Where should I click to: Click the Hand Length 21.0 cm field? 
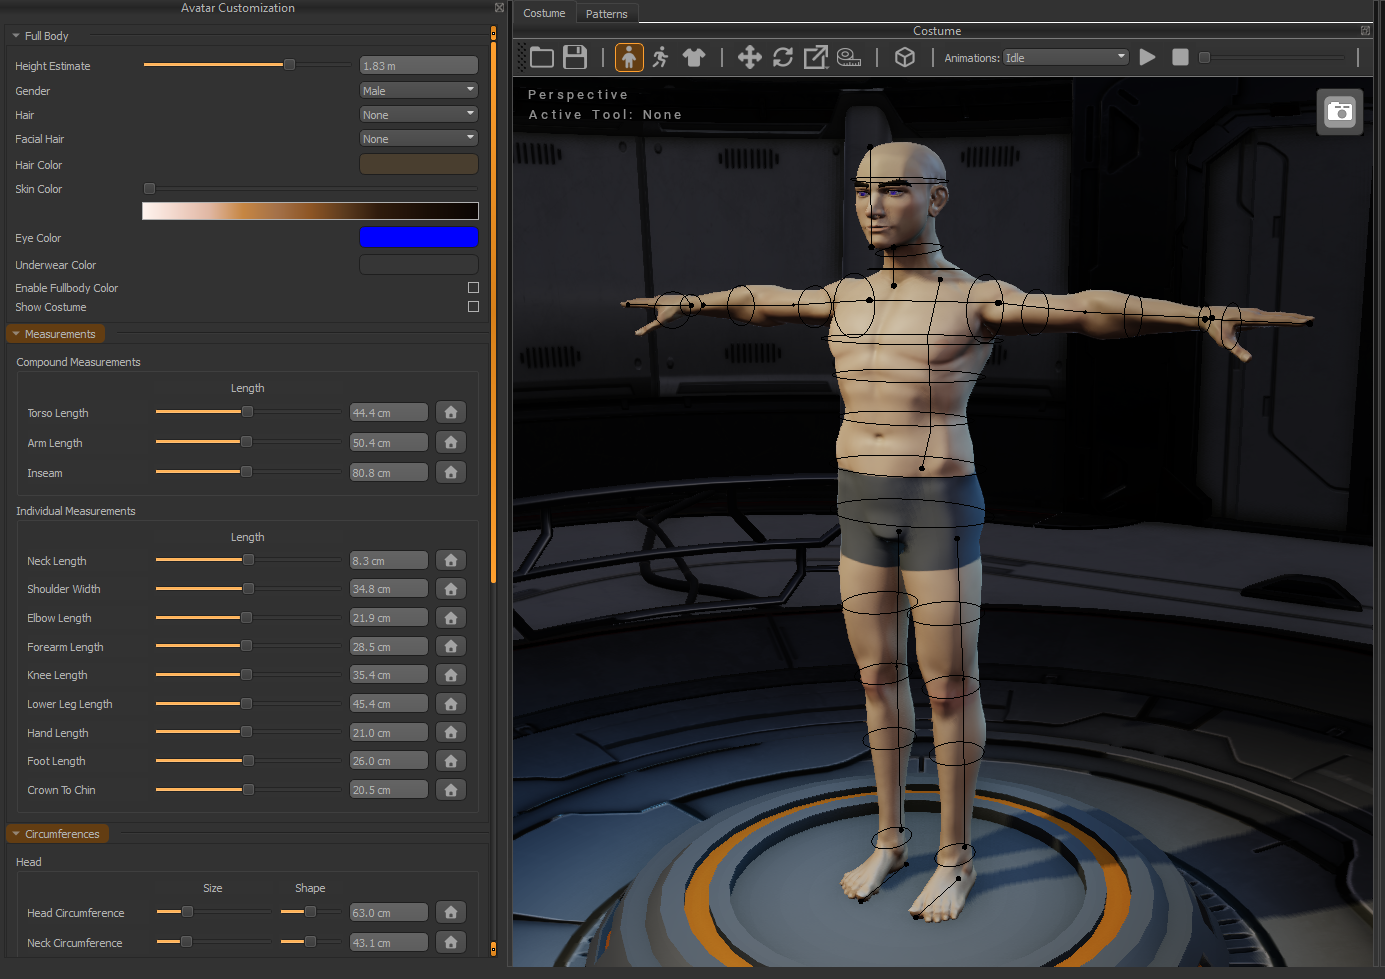click(x=388, y=732)
